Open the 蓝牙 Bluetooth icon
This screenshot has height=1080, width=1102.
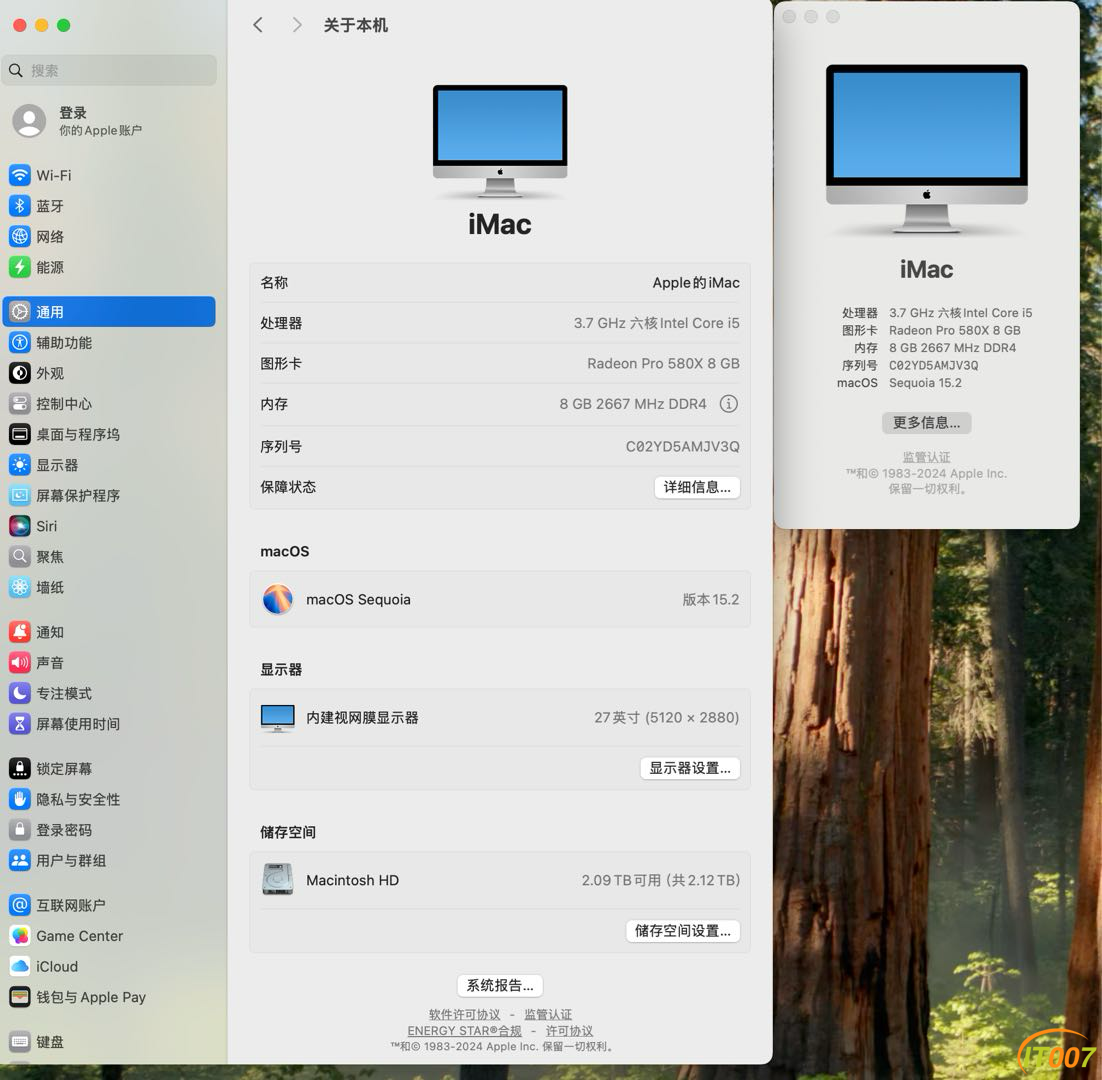[20, 206]
